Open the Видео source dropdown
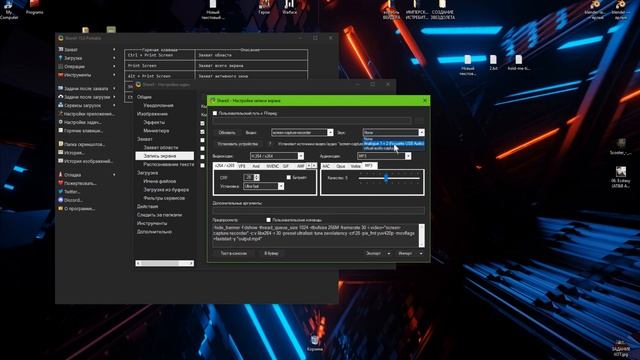Image resolution: width=640 pixels, height=360 pixels. pyautogui.click(x=302, y=132)
